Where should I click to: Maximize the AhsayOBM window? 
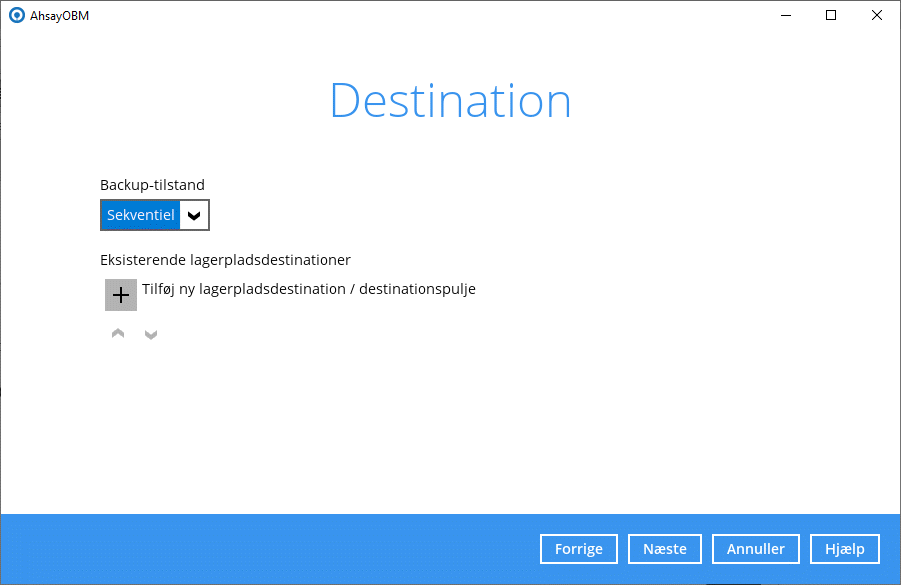(x=831, y=15)
